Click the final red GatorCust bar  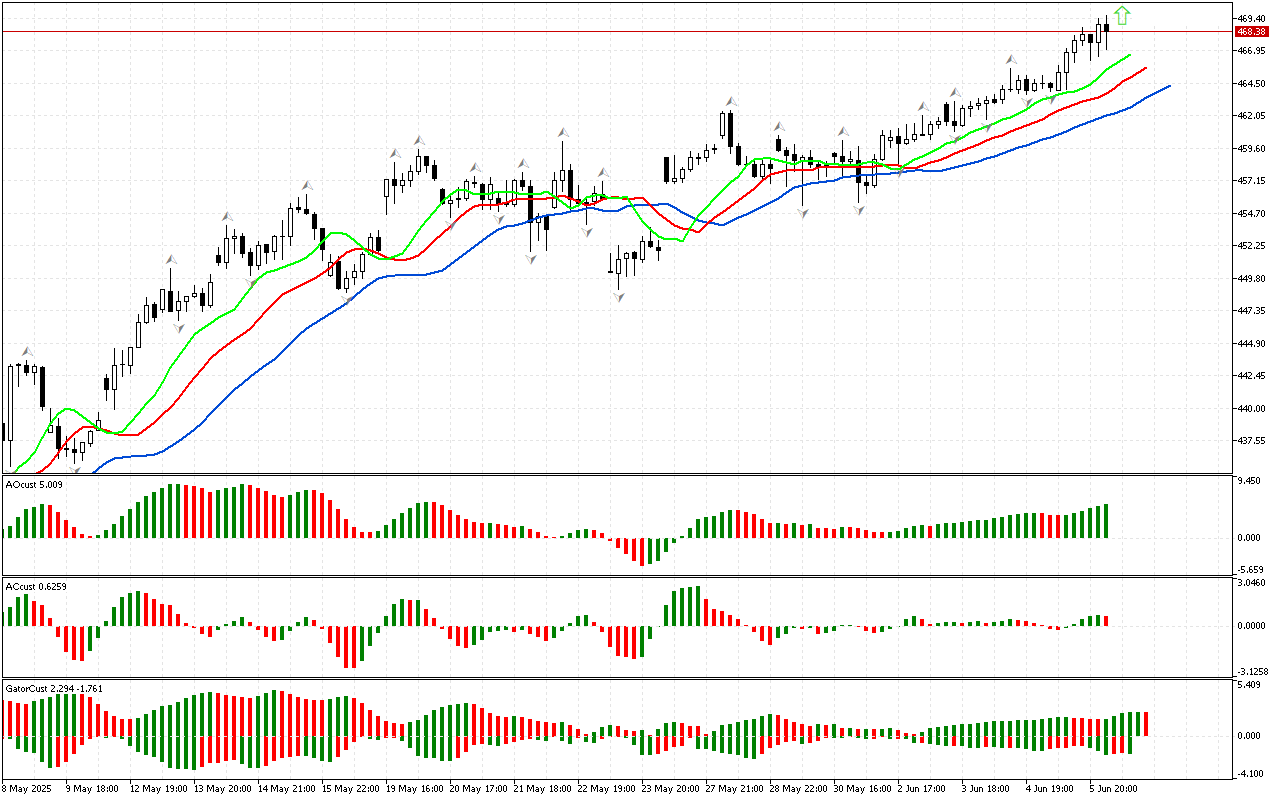(x=1146, y=725)
